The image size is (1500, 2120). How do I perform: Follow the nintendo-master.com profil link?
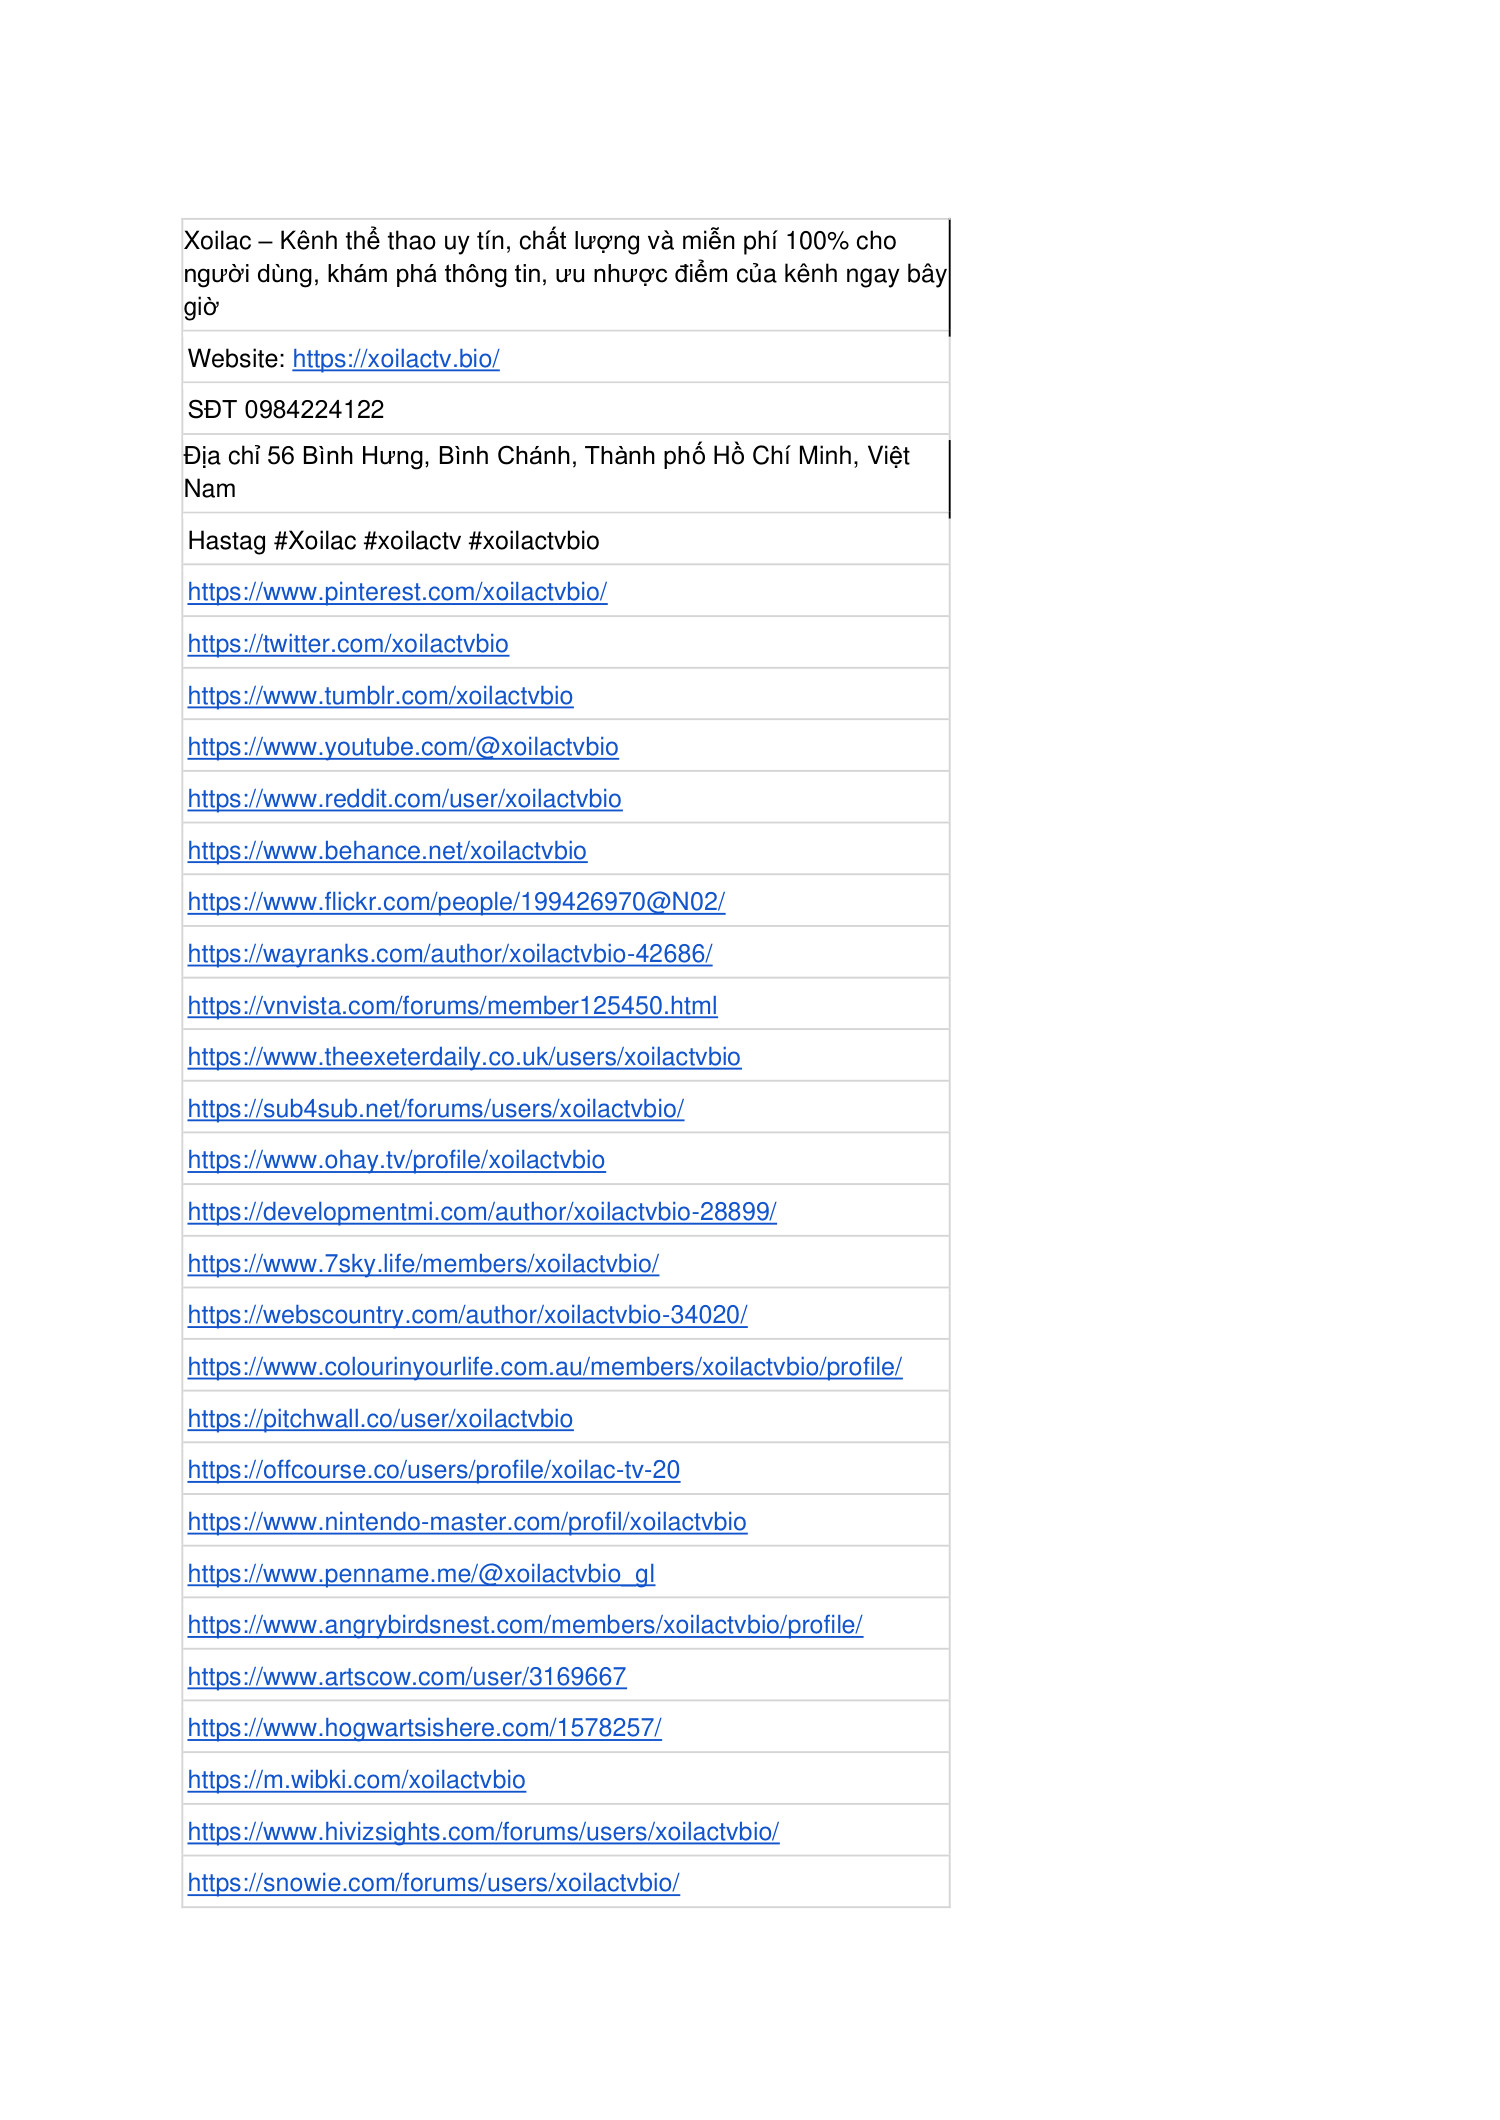(x=467, y=1522)
